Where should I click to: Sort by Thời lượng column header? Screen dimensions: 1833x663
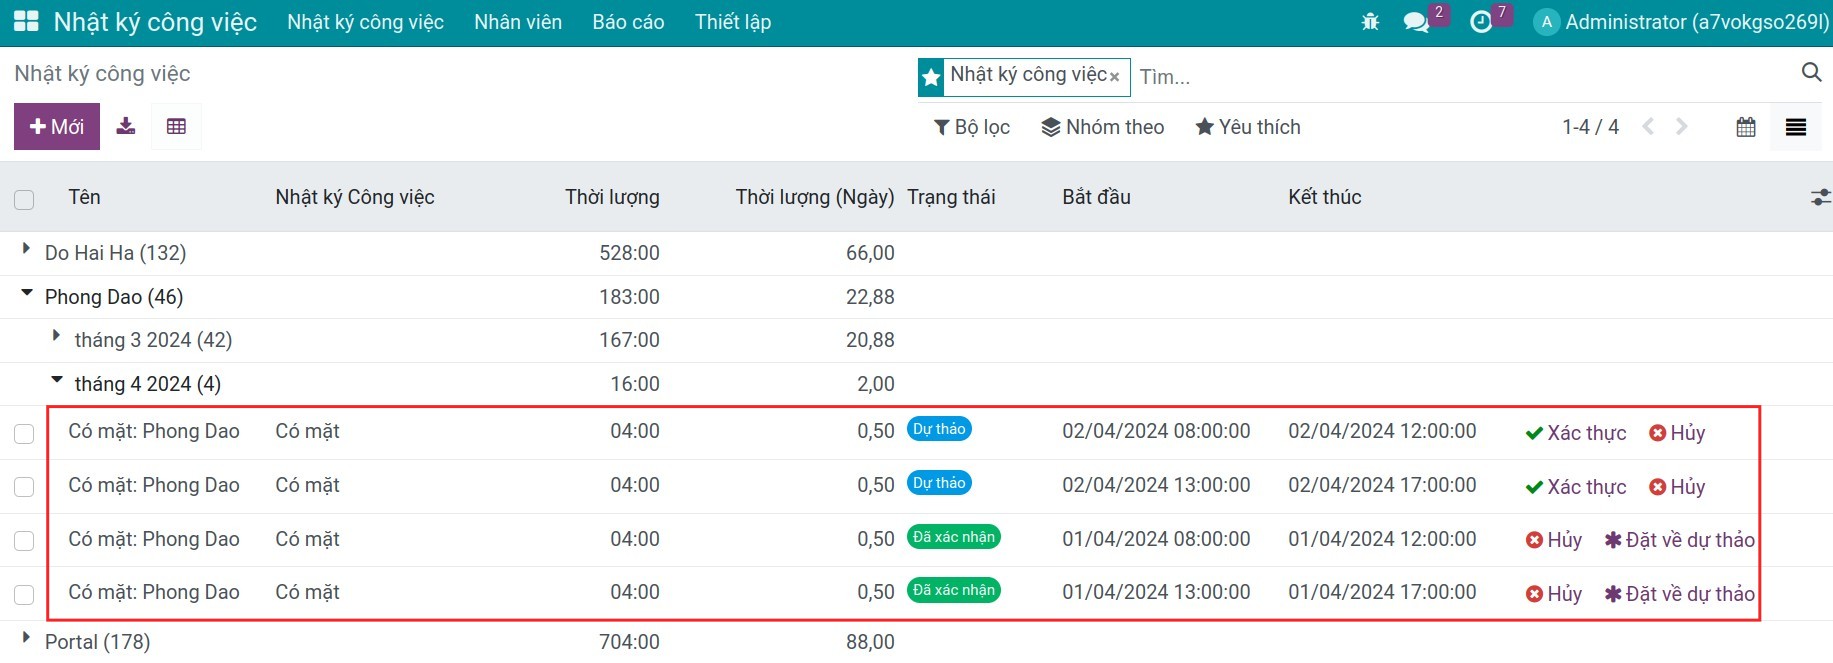coord(612,197)
